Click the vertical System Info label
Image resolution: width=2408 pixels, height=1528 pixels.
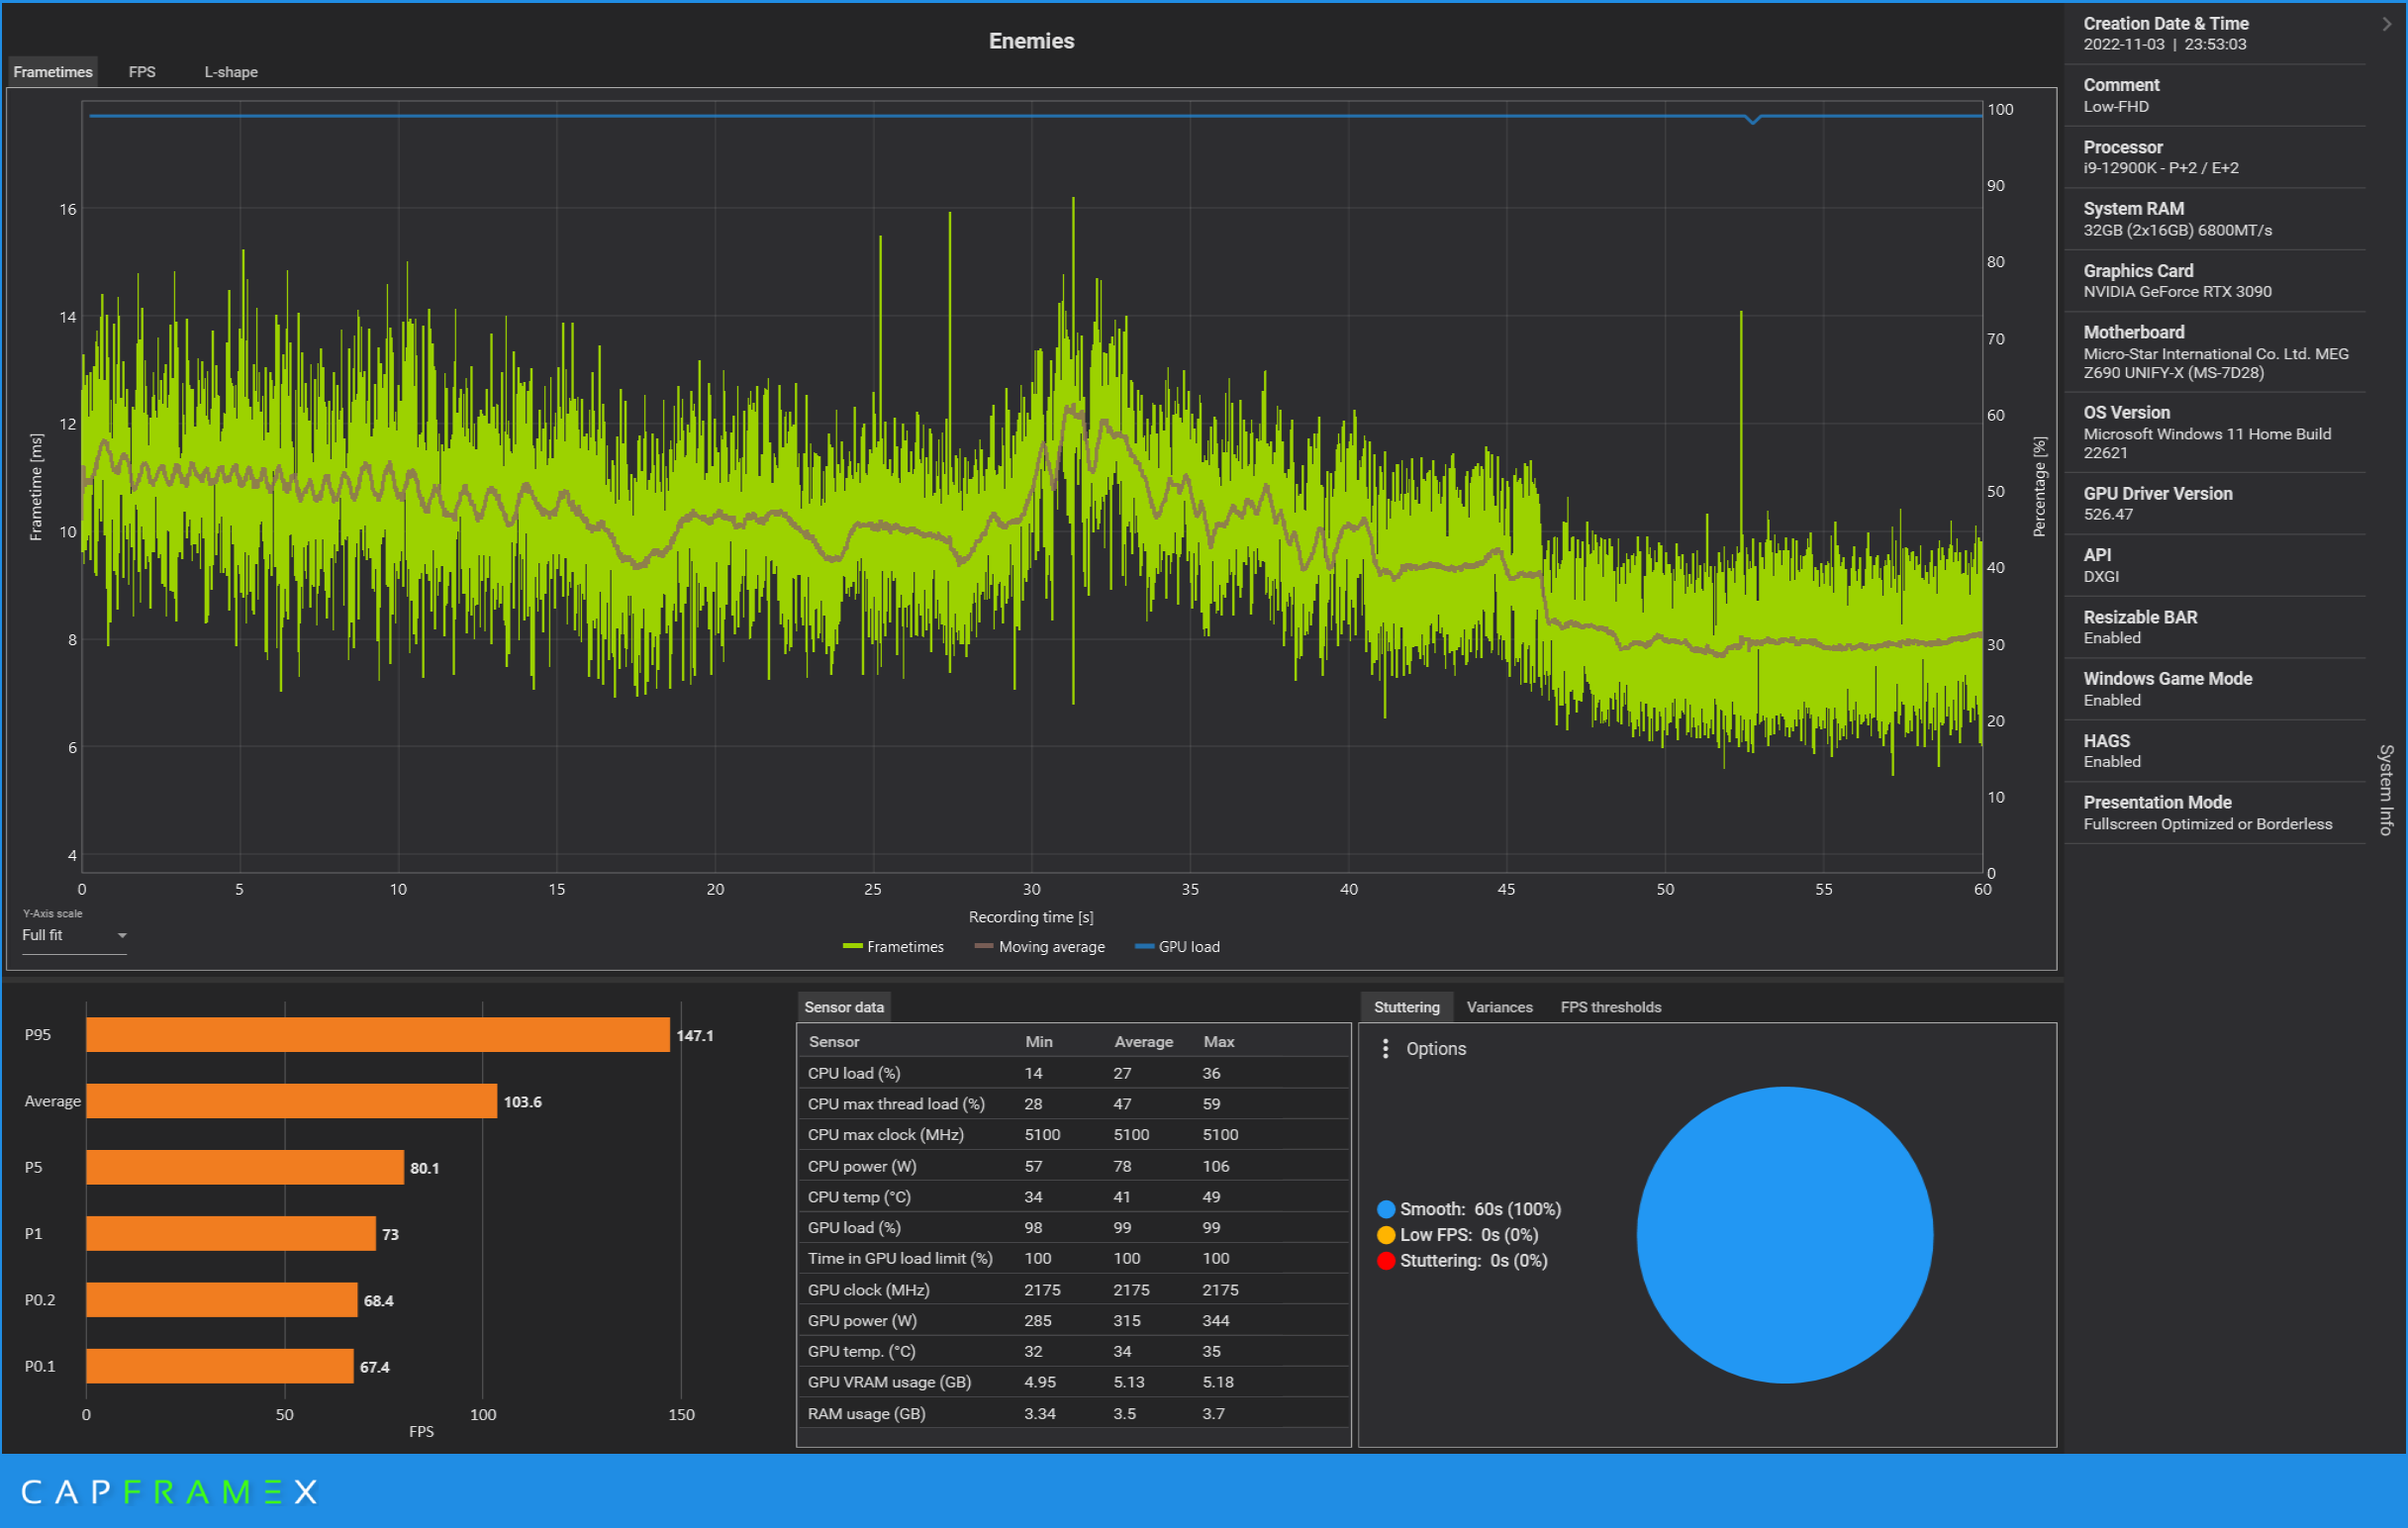click(x=2386, y=790)
